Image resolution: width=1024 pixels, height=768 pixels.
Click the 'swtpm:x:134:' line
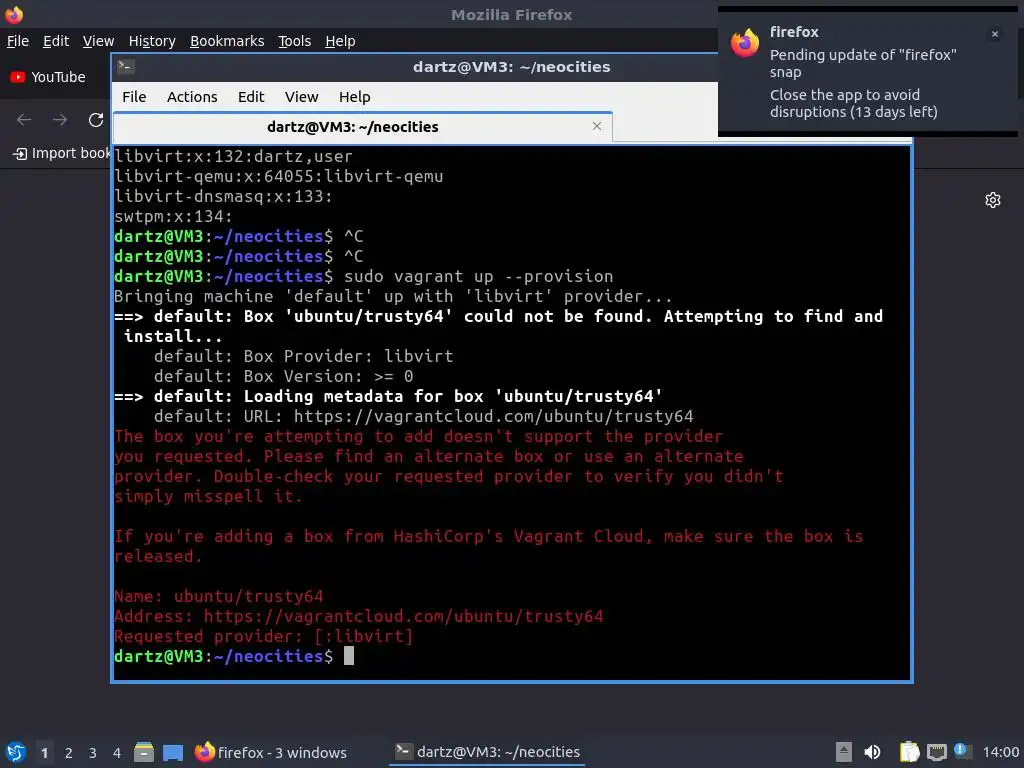(173, 216)
